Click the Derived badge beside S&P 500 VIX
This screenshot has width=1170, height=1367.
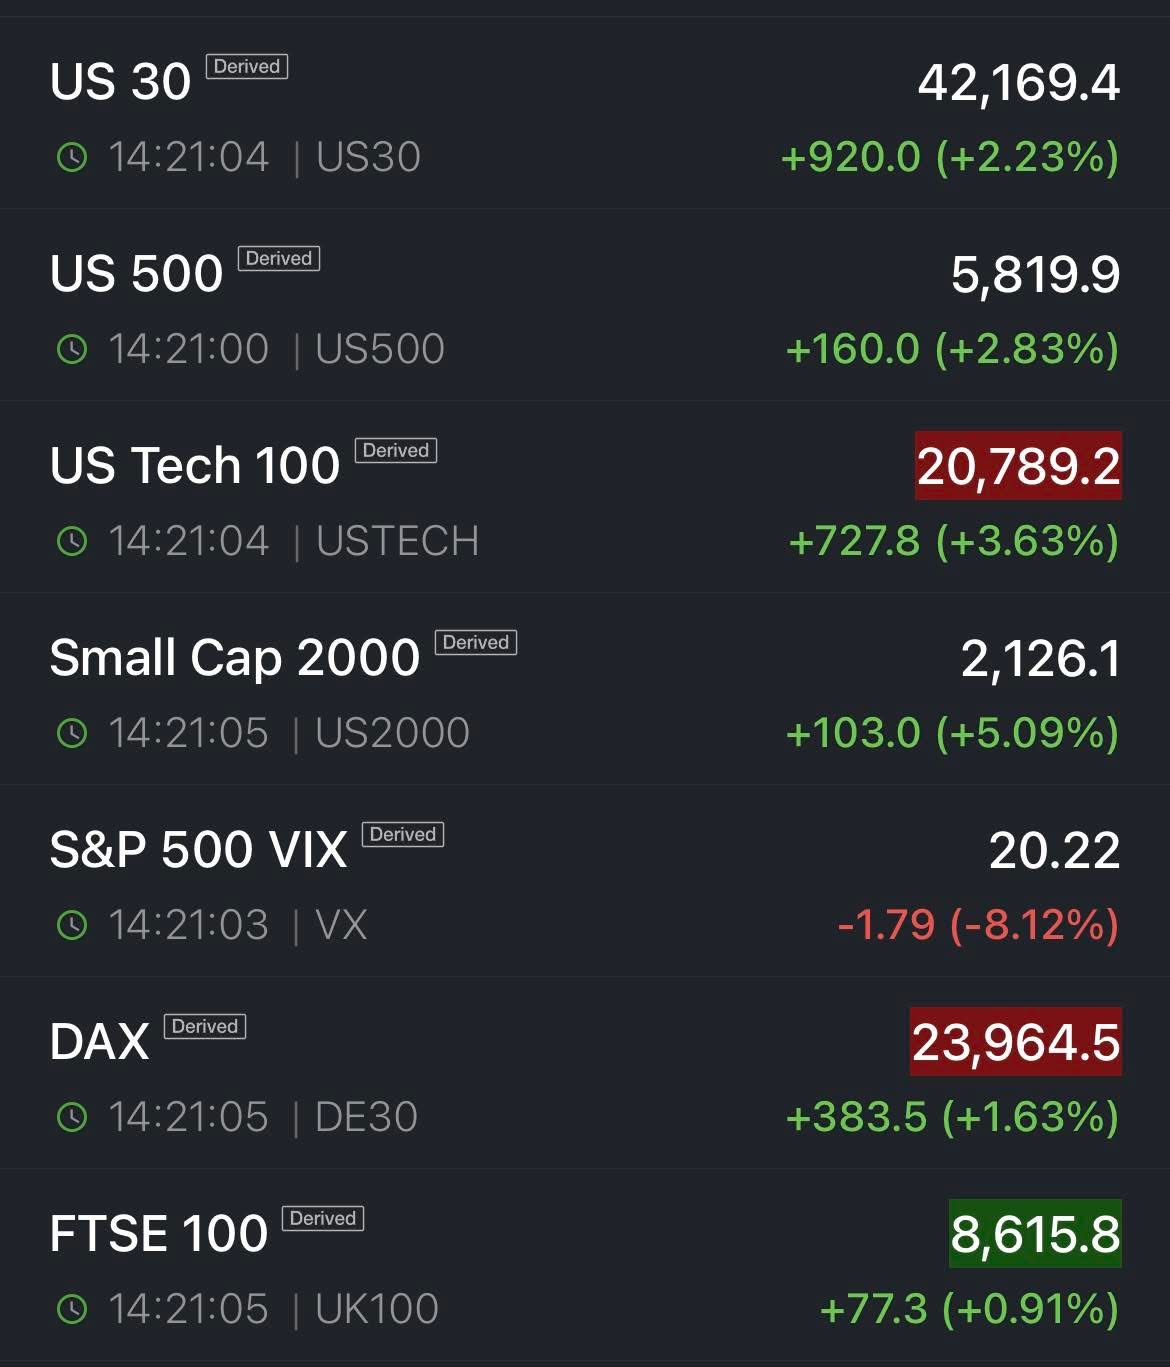click(x=402, y=835)
